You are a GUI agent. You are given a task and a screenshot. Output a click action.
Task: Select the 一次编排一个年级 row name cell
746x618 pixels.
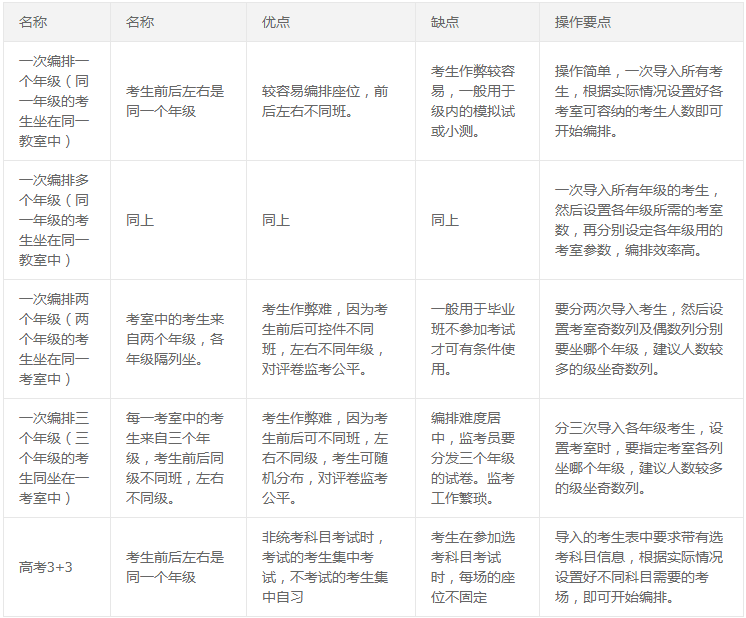(54, 101)
